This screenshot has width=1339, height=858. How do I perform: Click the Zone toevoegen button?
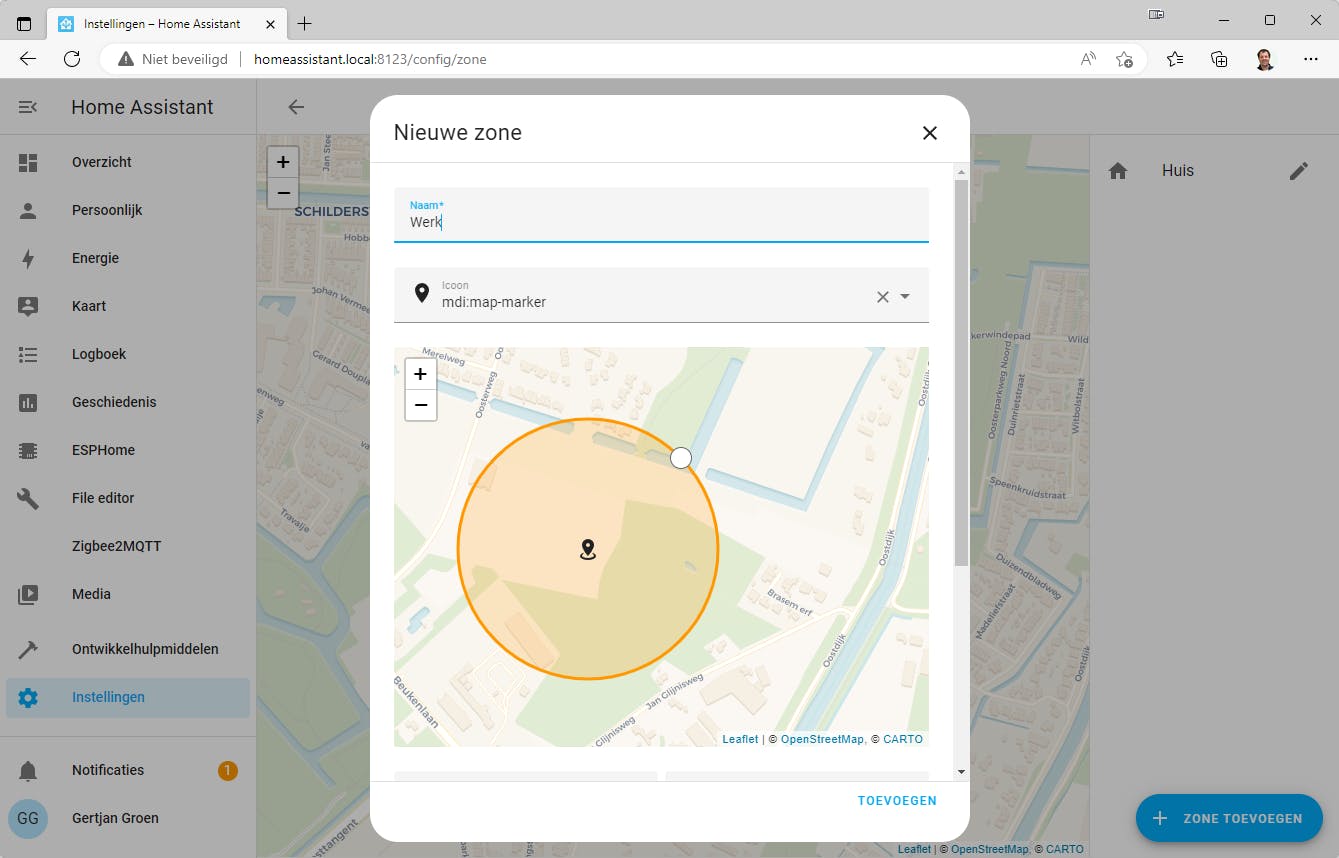pyautogui.click(x=1229, y=818)
